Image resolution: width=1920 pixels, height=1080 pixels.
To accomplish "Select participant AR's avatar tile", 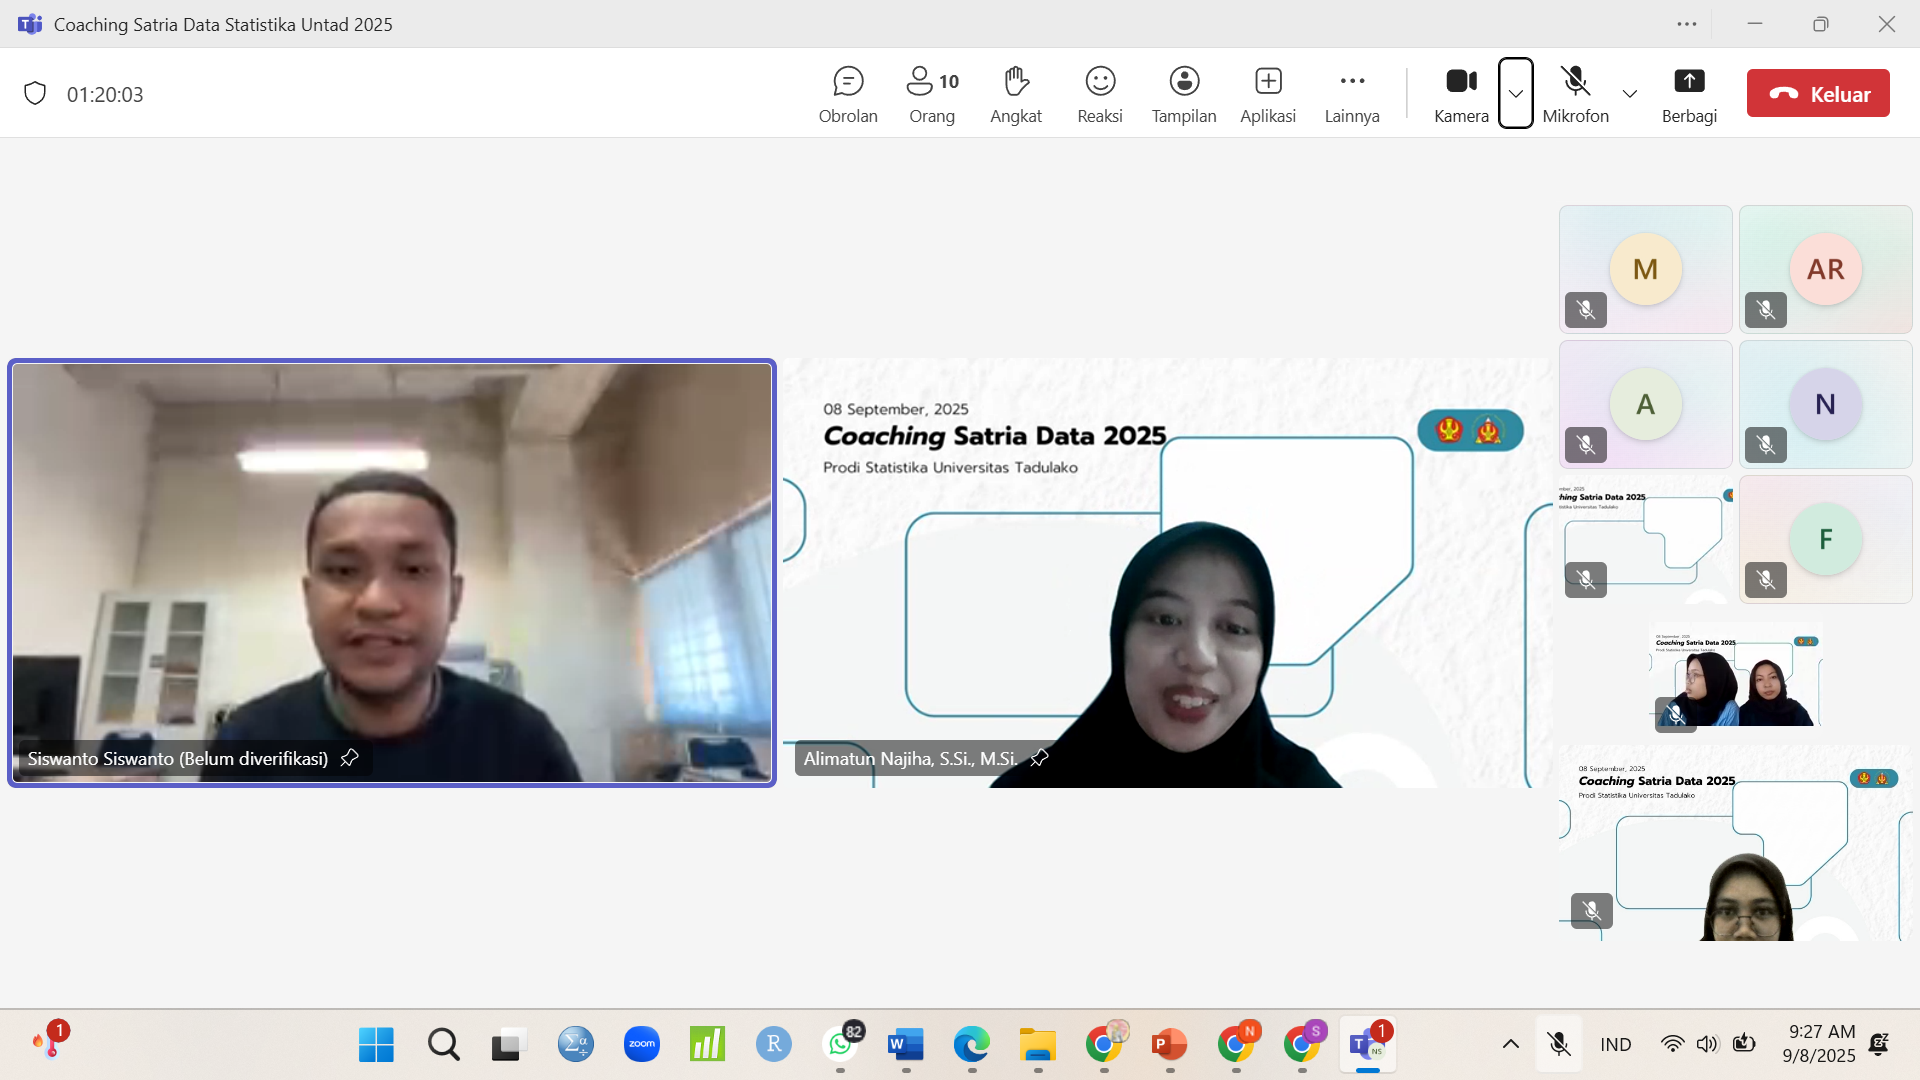I will pyautogui.click(x=1825, y=269).
